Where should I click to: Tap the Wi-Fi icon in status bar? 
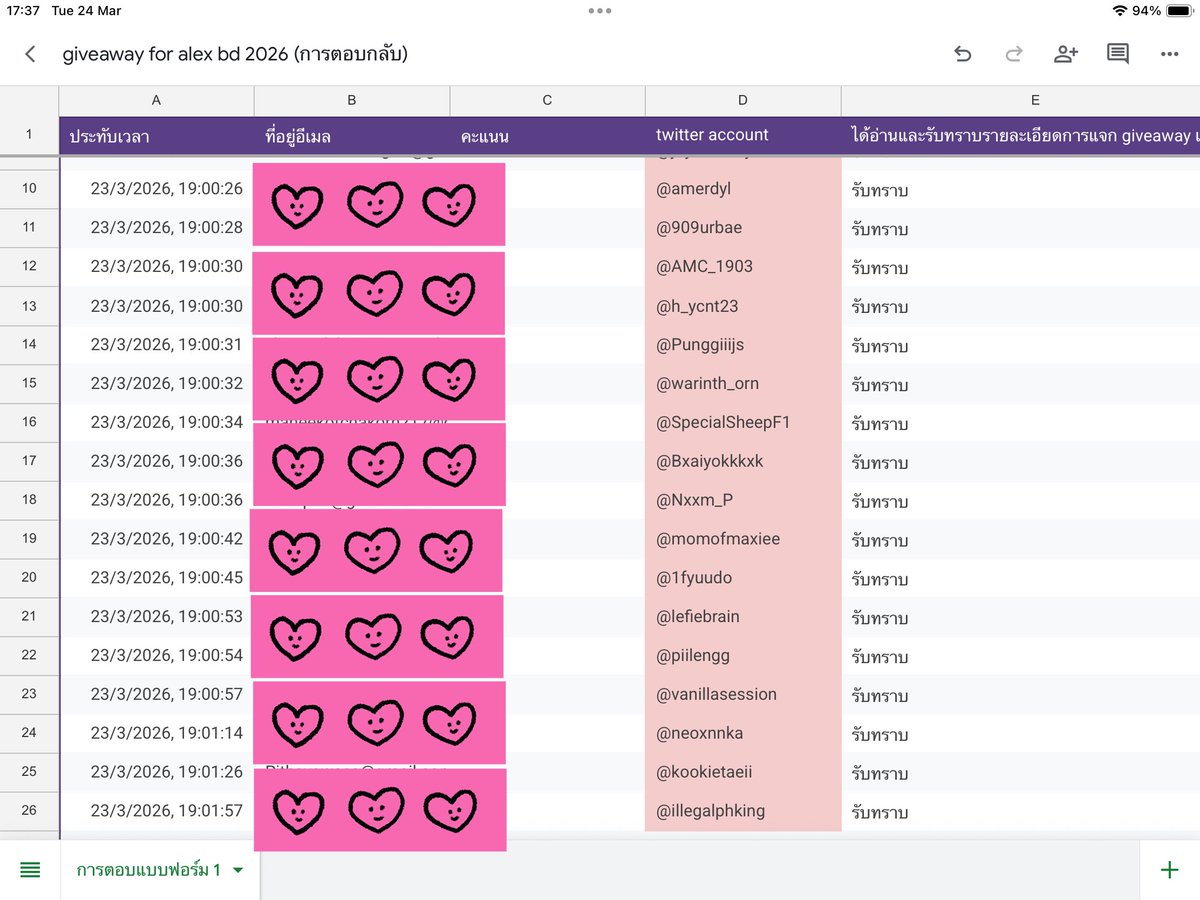(1118, 11)
